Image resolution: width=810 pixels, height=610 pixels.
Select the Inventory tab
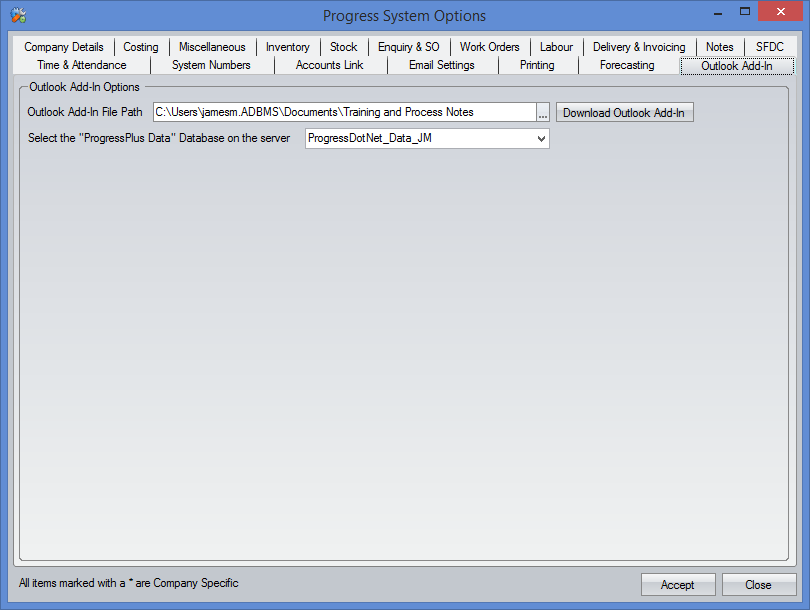[x=288, y=47]
